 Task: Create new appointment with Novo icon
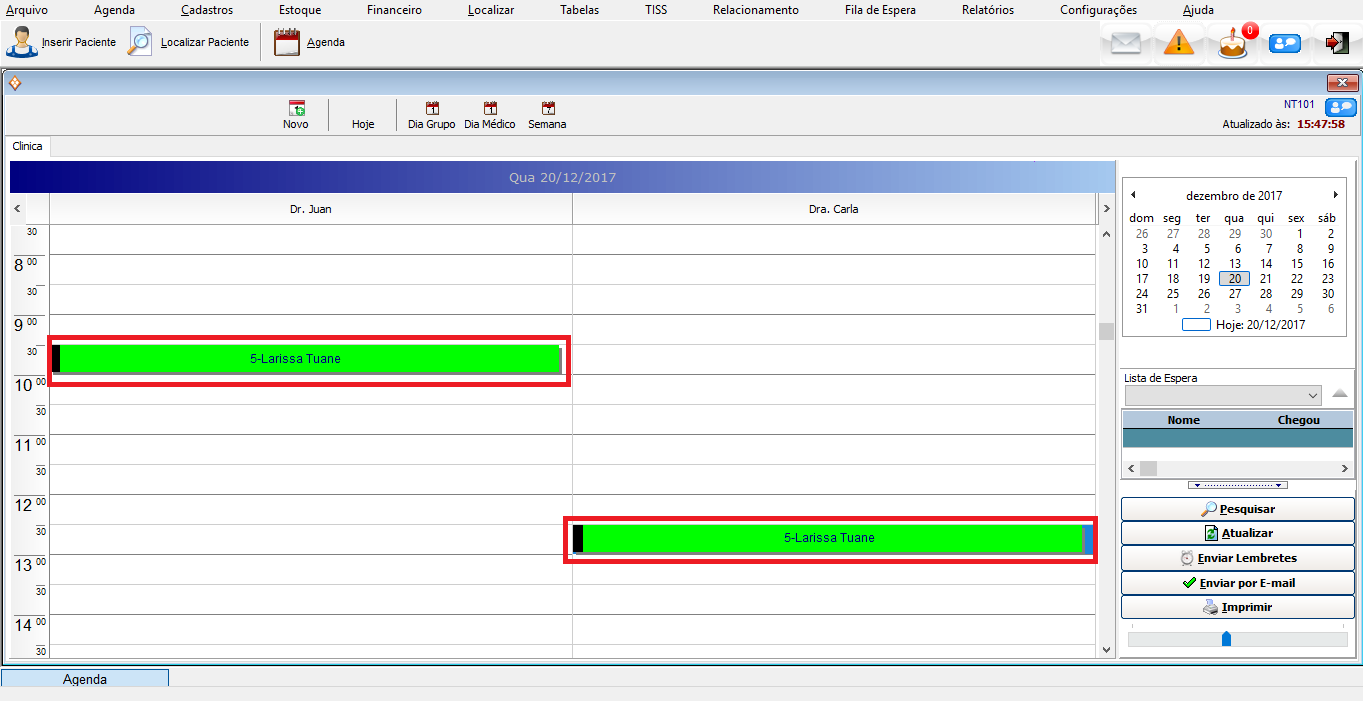[x=296, y=109]
